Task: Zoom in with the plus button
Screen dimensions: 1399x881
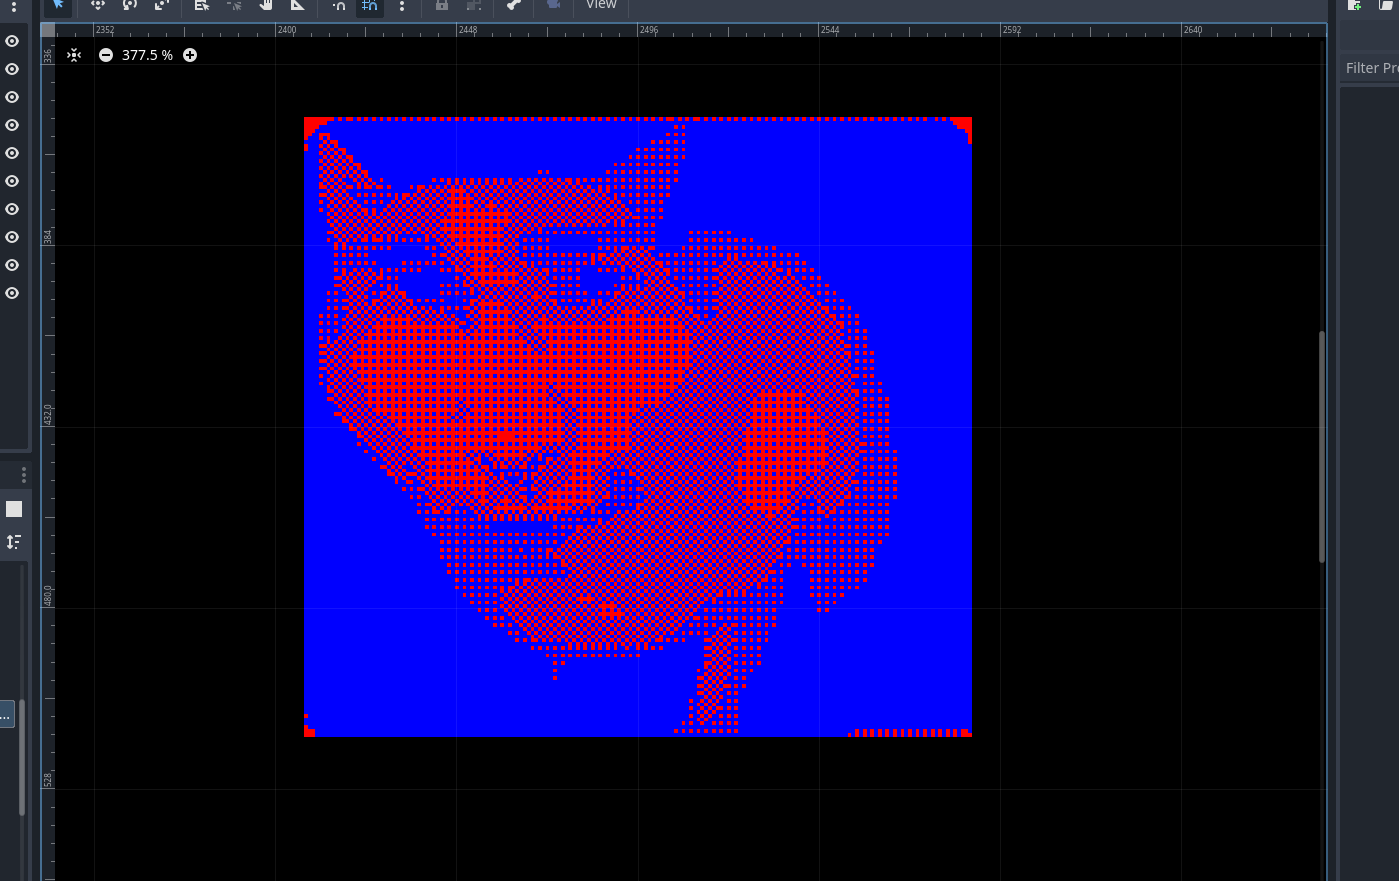Action: [190, 55]
